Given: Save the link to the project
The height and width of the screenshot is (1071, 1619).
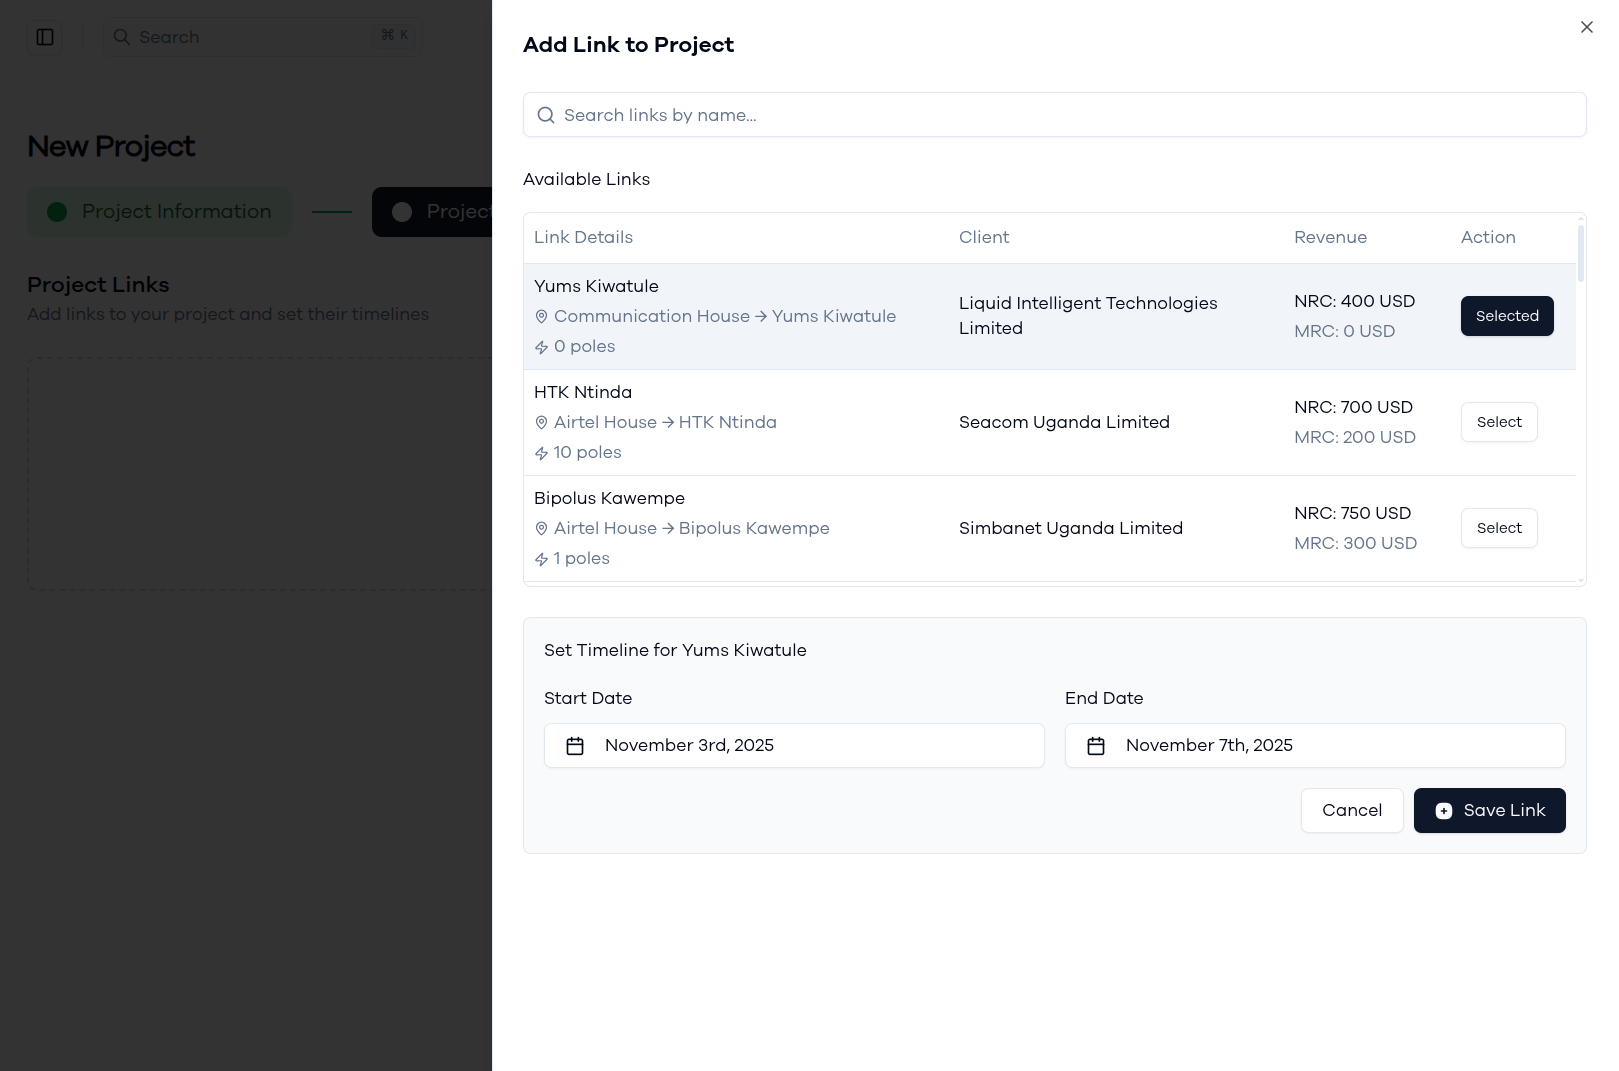Looking at the screenshot, I should coord(1490,810).
